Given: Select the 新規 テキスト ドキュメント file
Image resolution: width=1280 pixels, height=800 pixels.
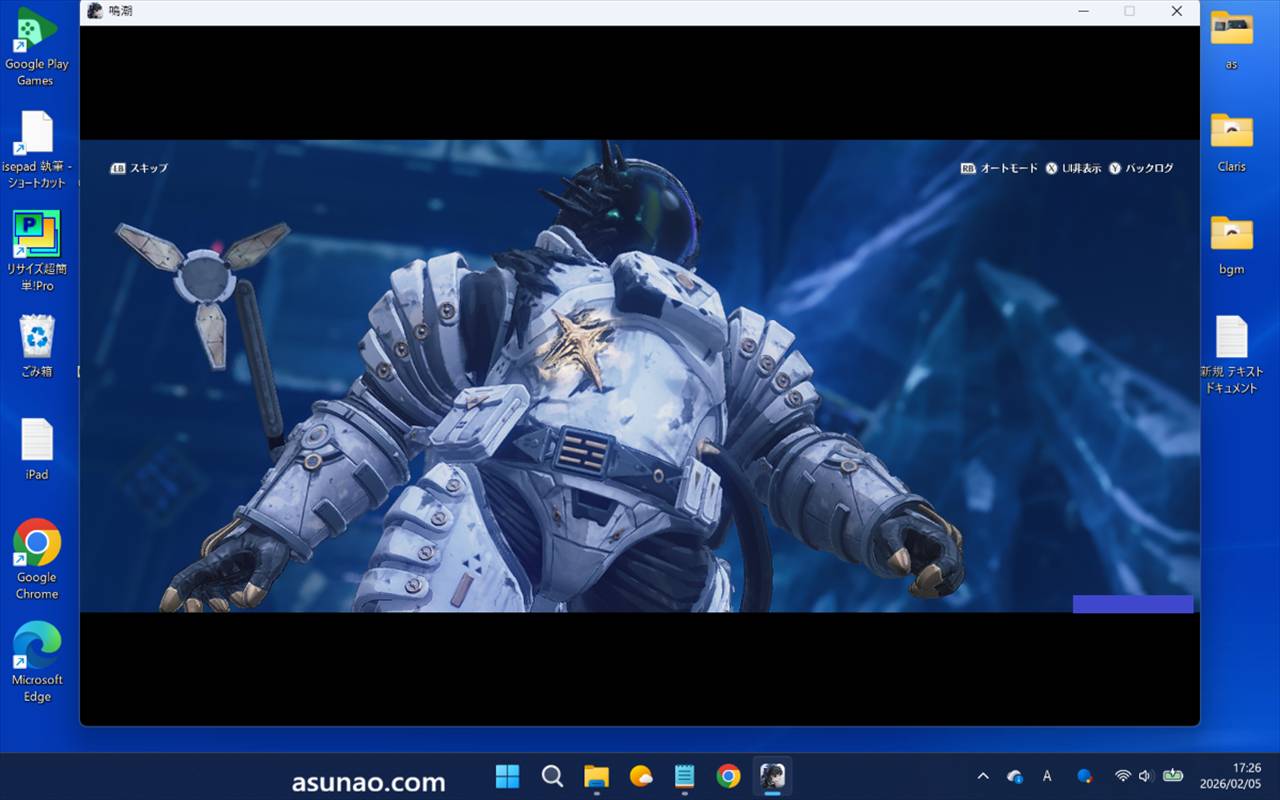Looking at the screenshot, I should pos(1231,354).
